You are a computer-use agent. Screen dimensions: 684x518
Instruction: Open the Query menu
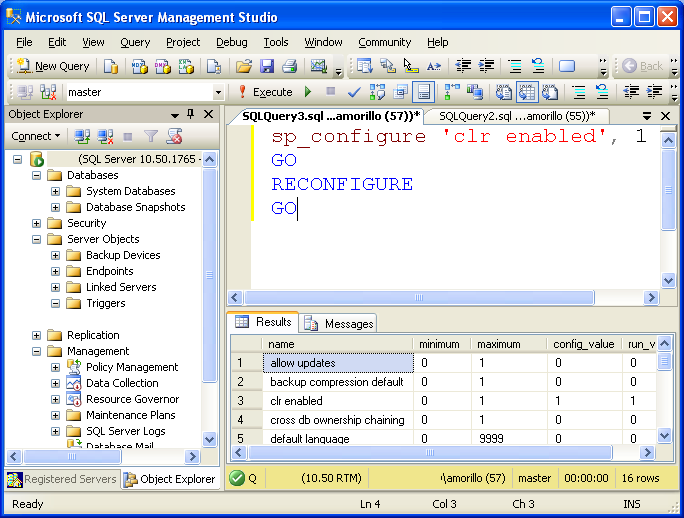click(x=135, y=42)
